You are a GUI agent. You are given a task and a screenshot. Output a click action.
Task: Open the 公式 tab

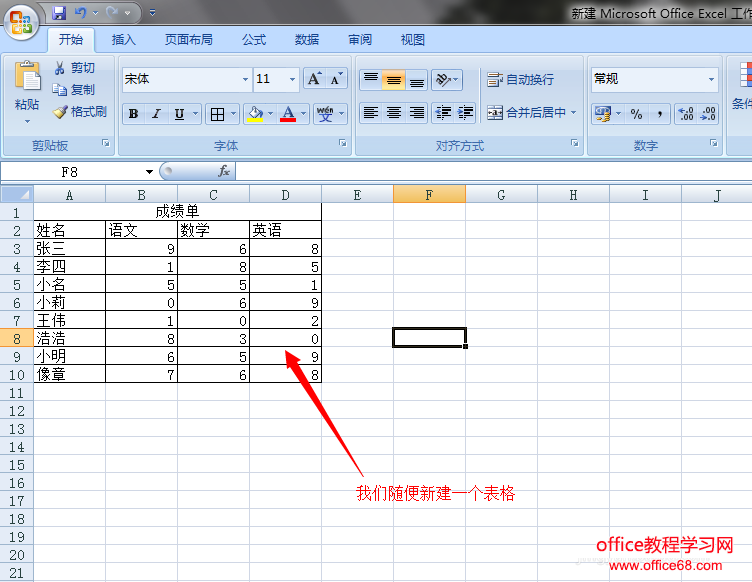(x=254, y=40)
